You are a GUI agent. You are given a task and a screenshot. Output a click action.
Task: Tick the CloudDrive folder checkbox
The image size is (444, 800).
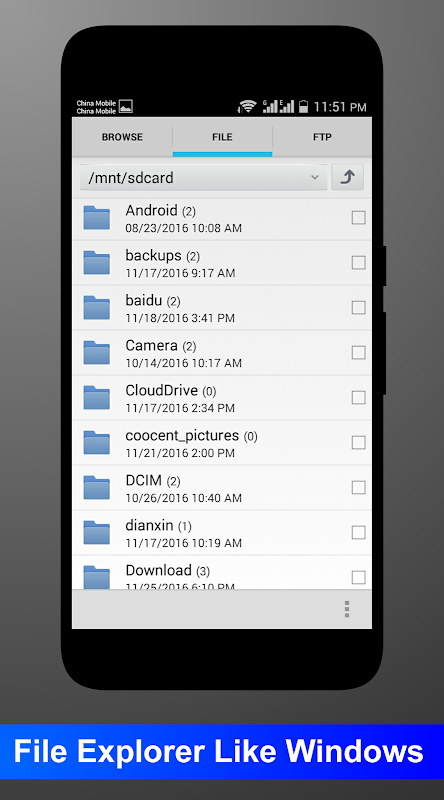[x=359, y=397]
